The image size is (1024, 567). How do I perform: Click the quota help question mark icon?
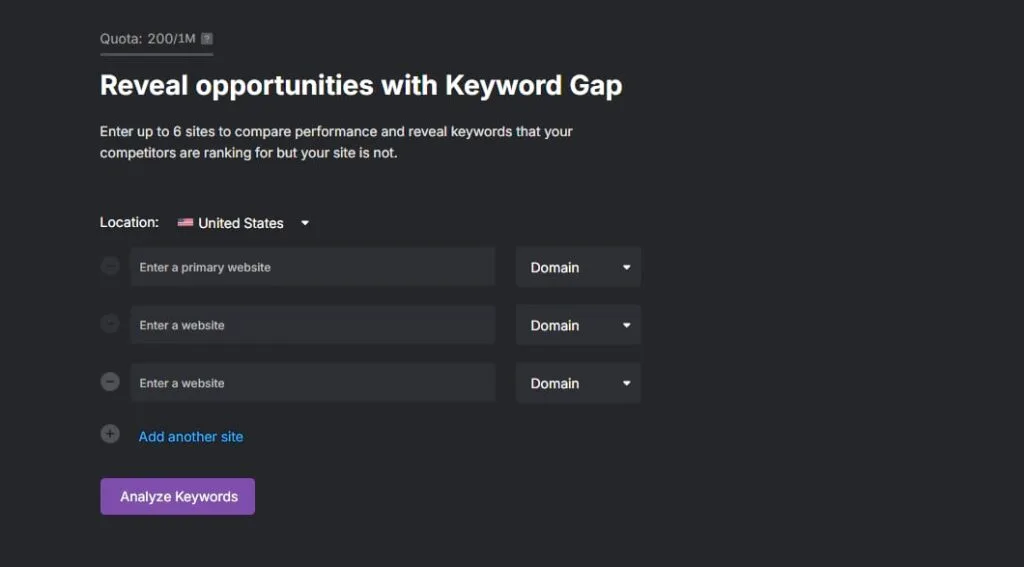pyautogui.click(x=207, y=39)
